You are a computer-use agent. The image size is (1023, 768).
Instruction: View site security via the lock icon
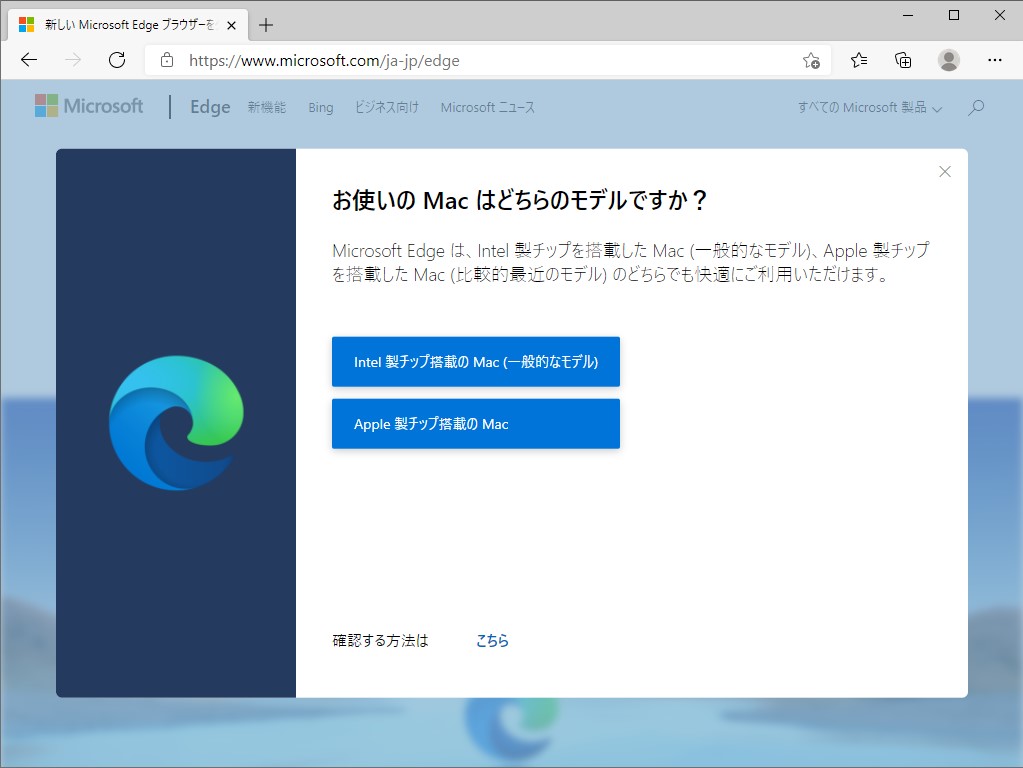(166, 60)
